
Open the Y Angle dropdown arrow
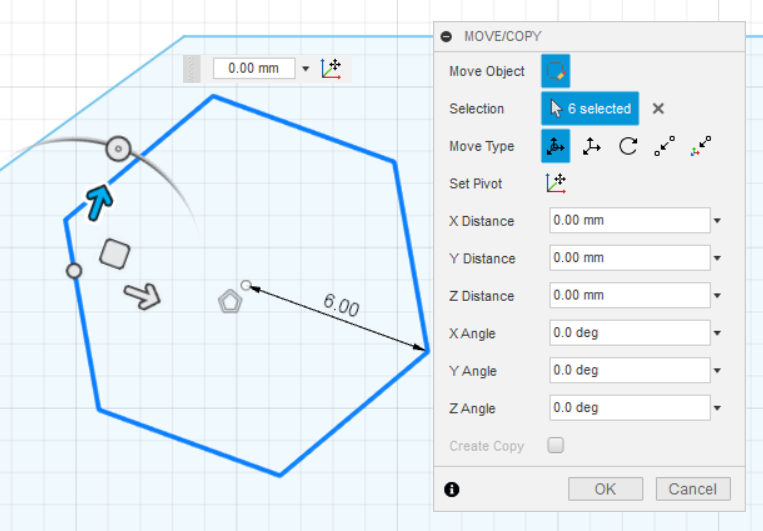[717, 371]
